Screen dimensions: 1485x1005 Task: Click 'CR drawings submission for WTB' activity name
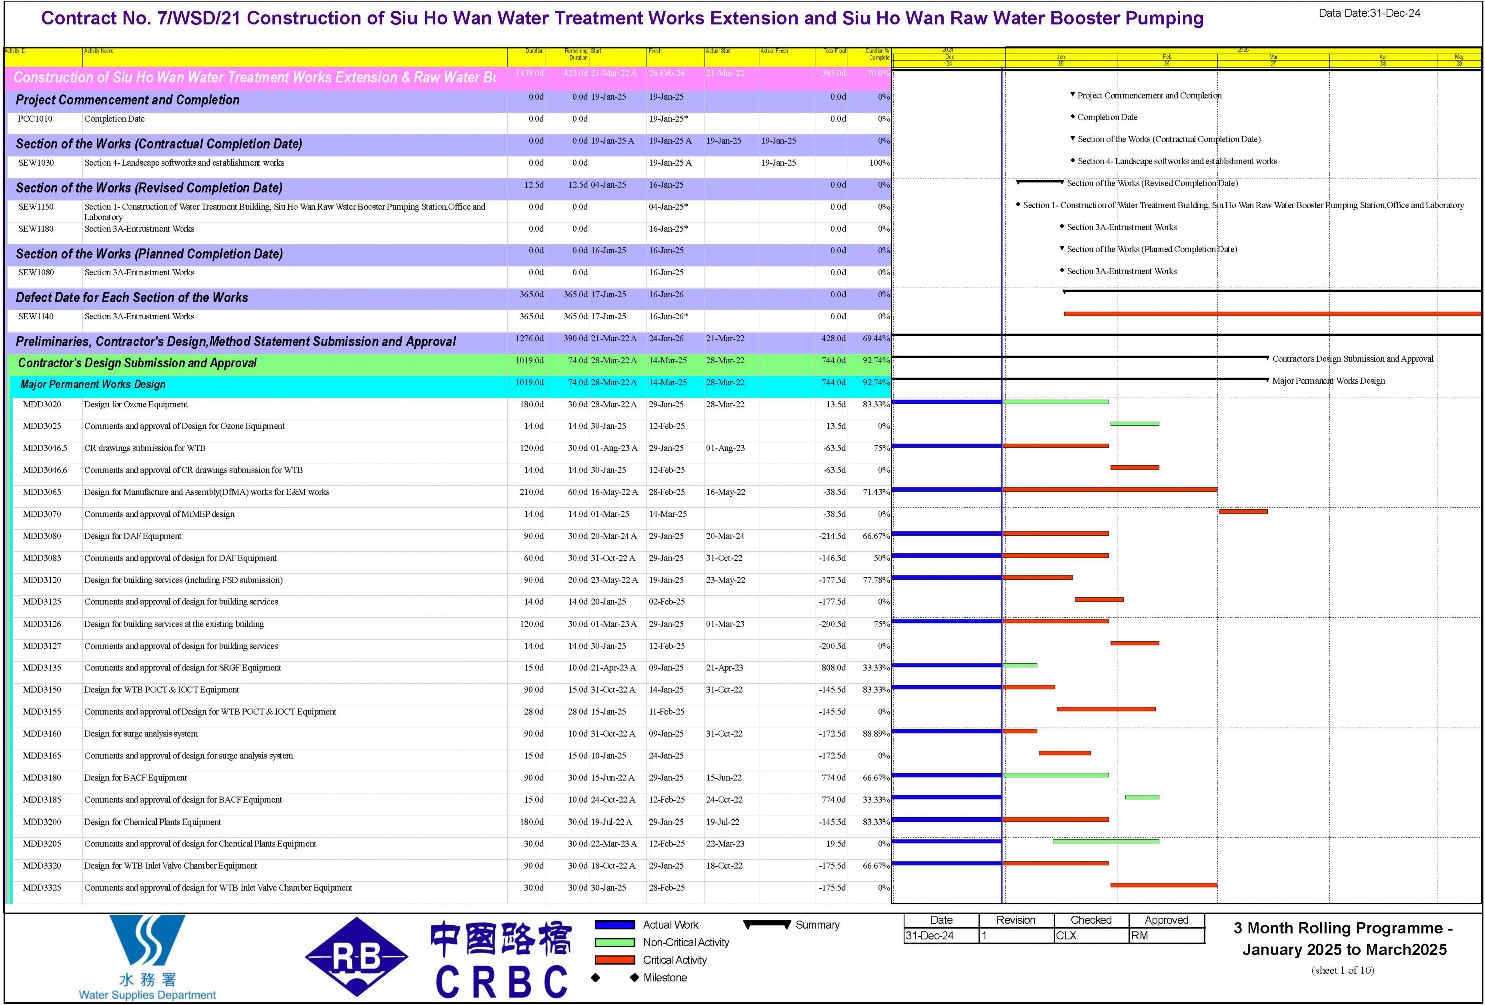pyautogui.click(x=145, y=449)
